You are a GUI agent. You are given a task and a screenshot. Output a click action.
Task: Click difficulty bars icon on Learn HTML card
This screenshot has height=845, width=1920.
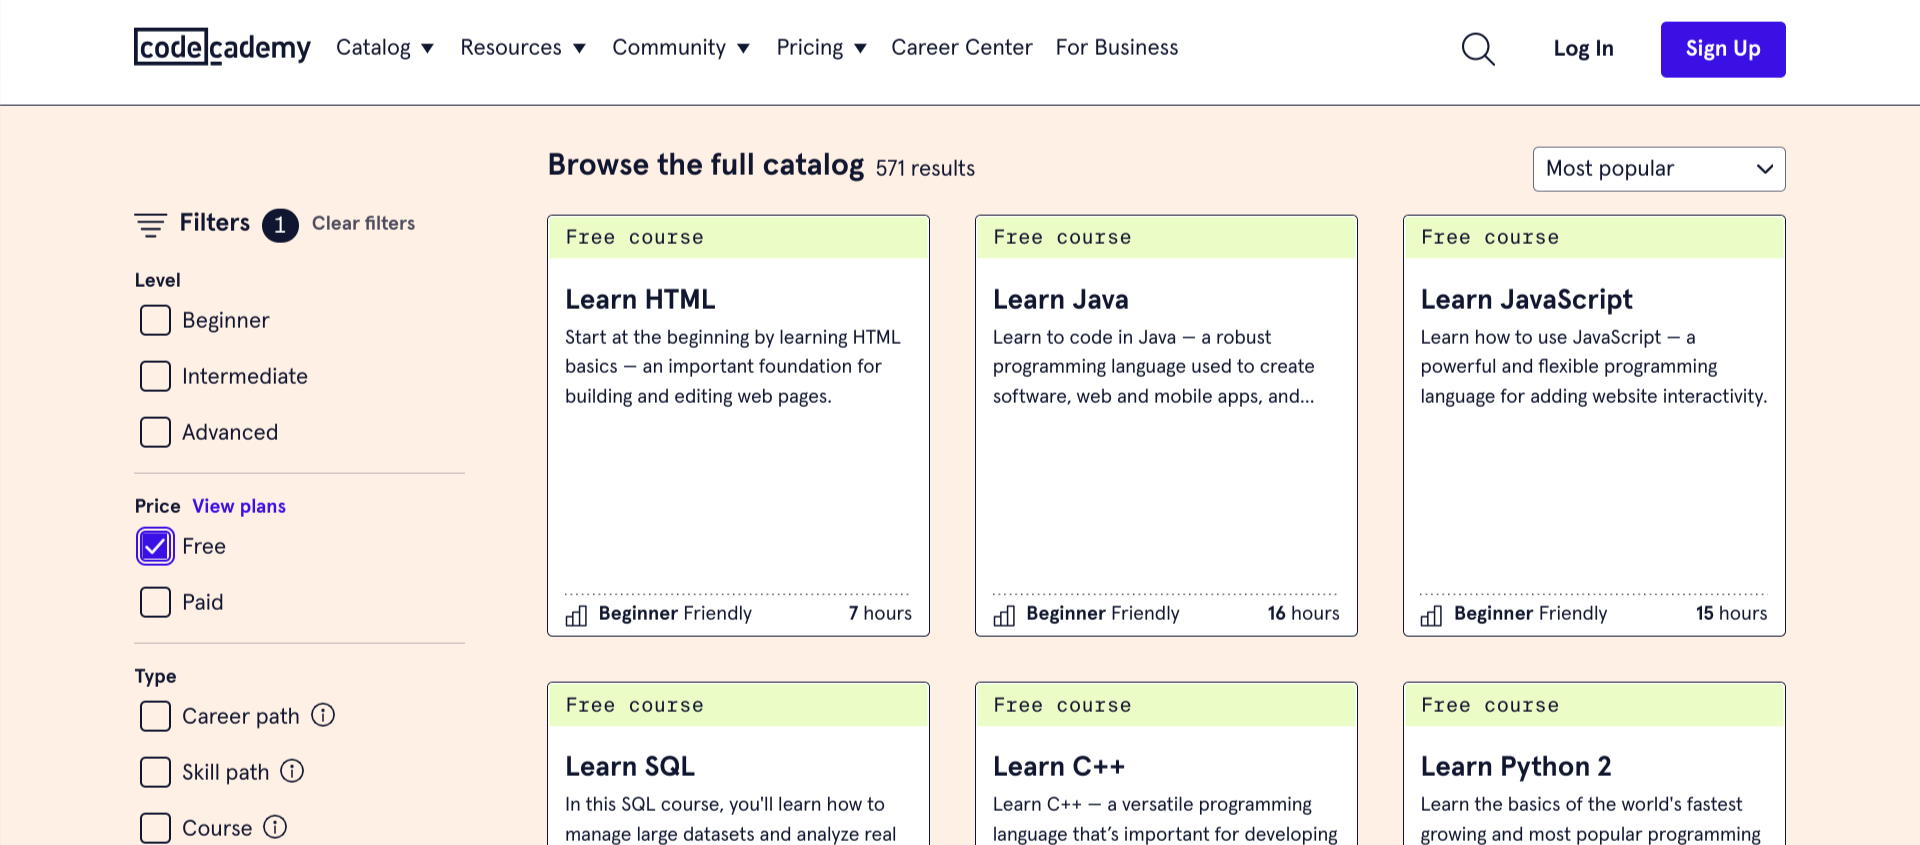pos(576,615)
